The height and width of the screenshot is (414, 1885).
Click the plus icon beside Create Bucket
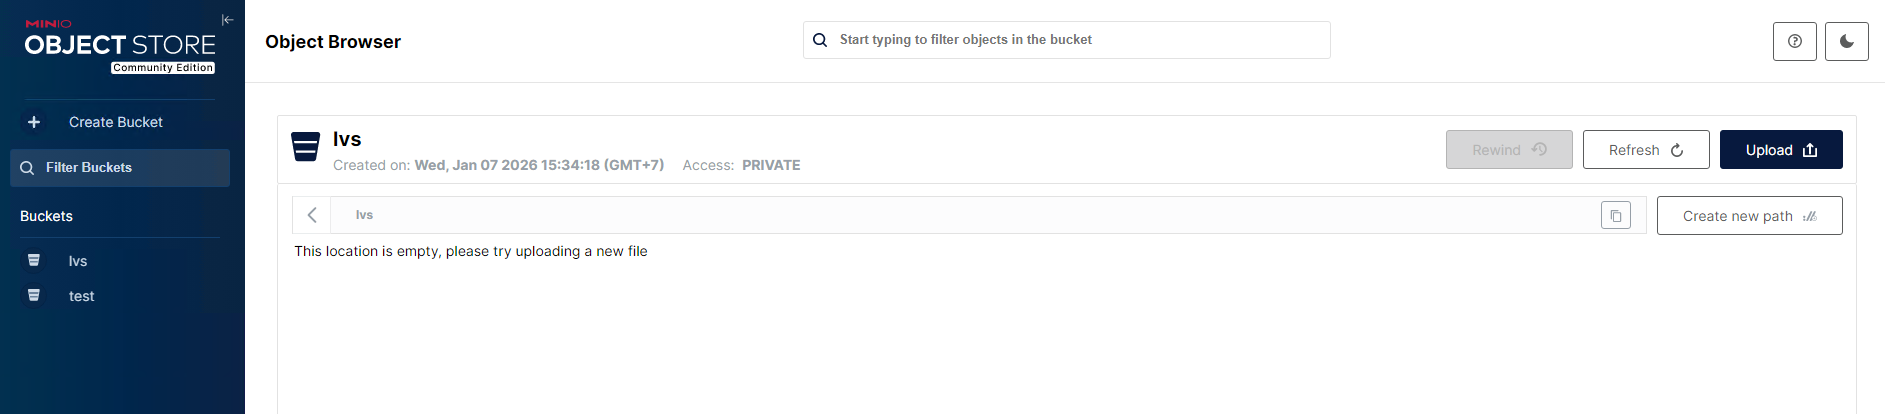pos(34,122)
